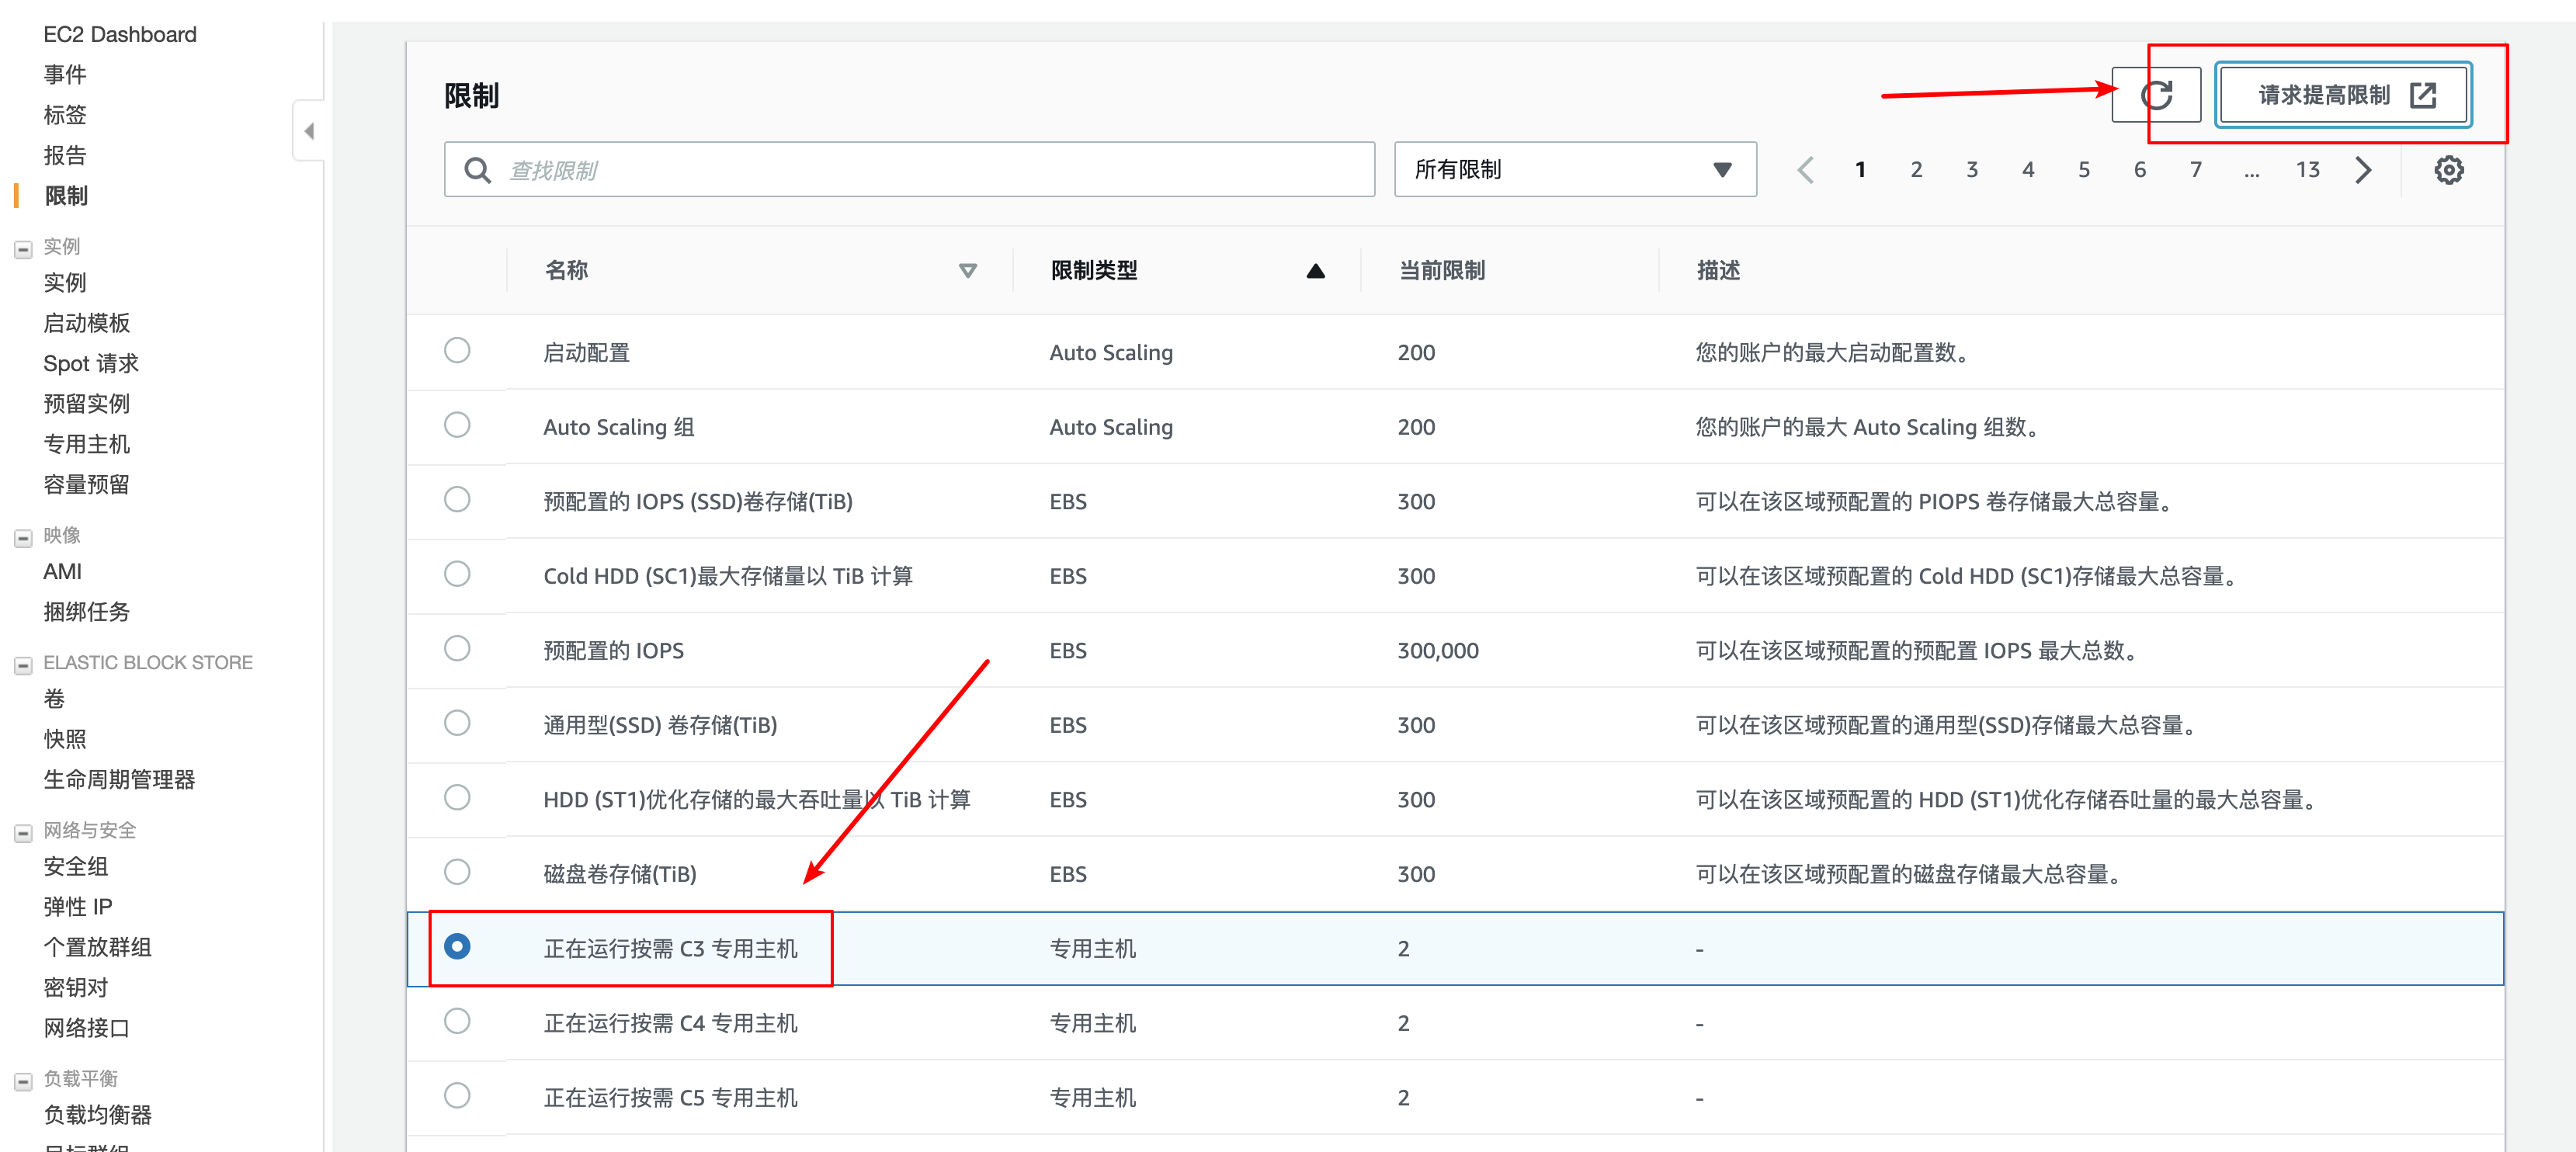The width and height of the screenshot is (2576, 1152).
Task: Select the 预配置的 IOPS radio button
Action: click(x=457, y=648)
